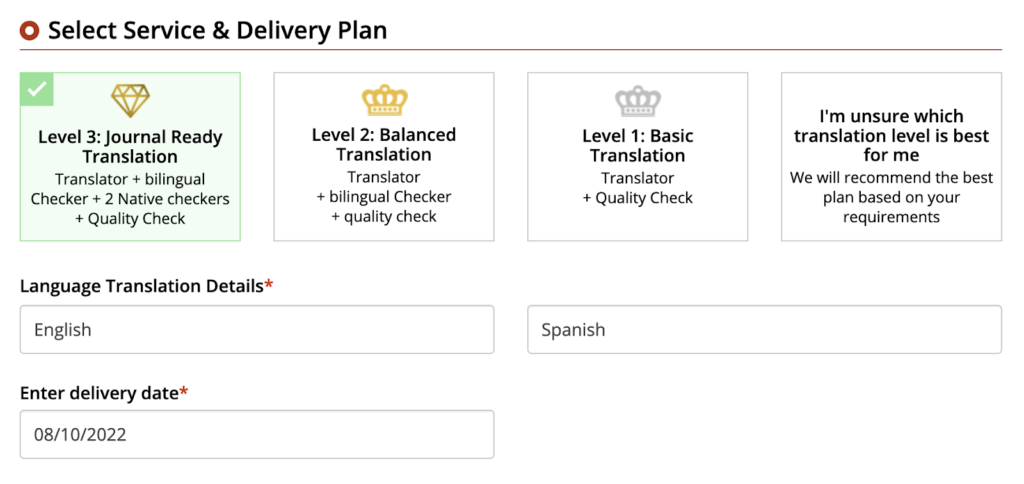The image size is (1024, 484).
Task: Select Level 3: Journal Ready Translation card
Action: [x=130, y=157]
